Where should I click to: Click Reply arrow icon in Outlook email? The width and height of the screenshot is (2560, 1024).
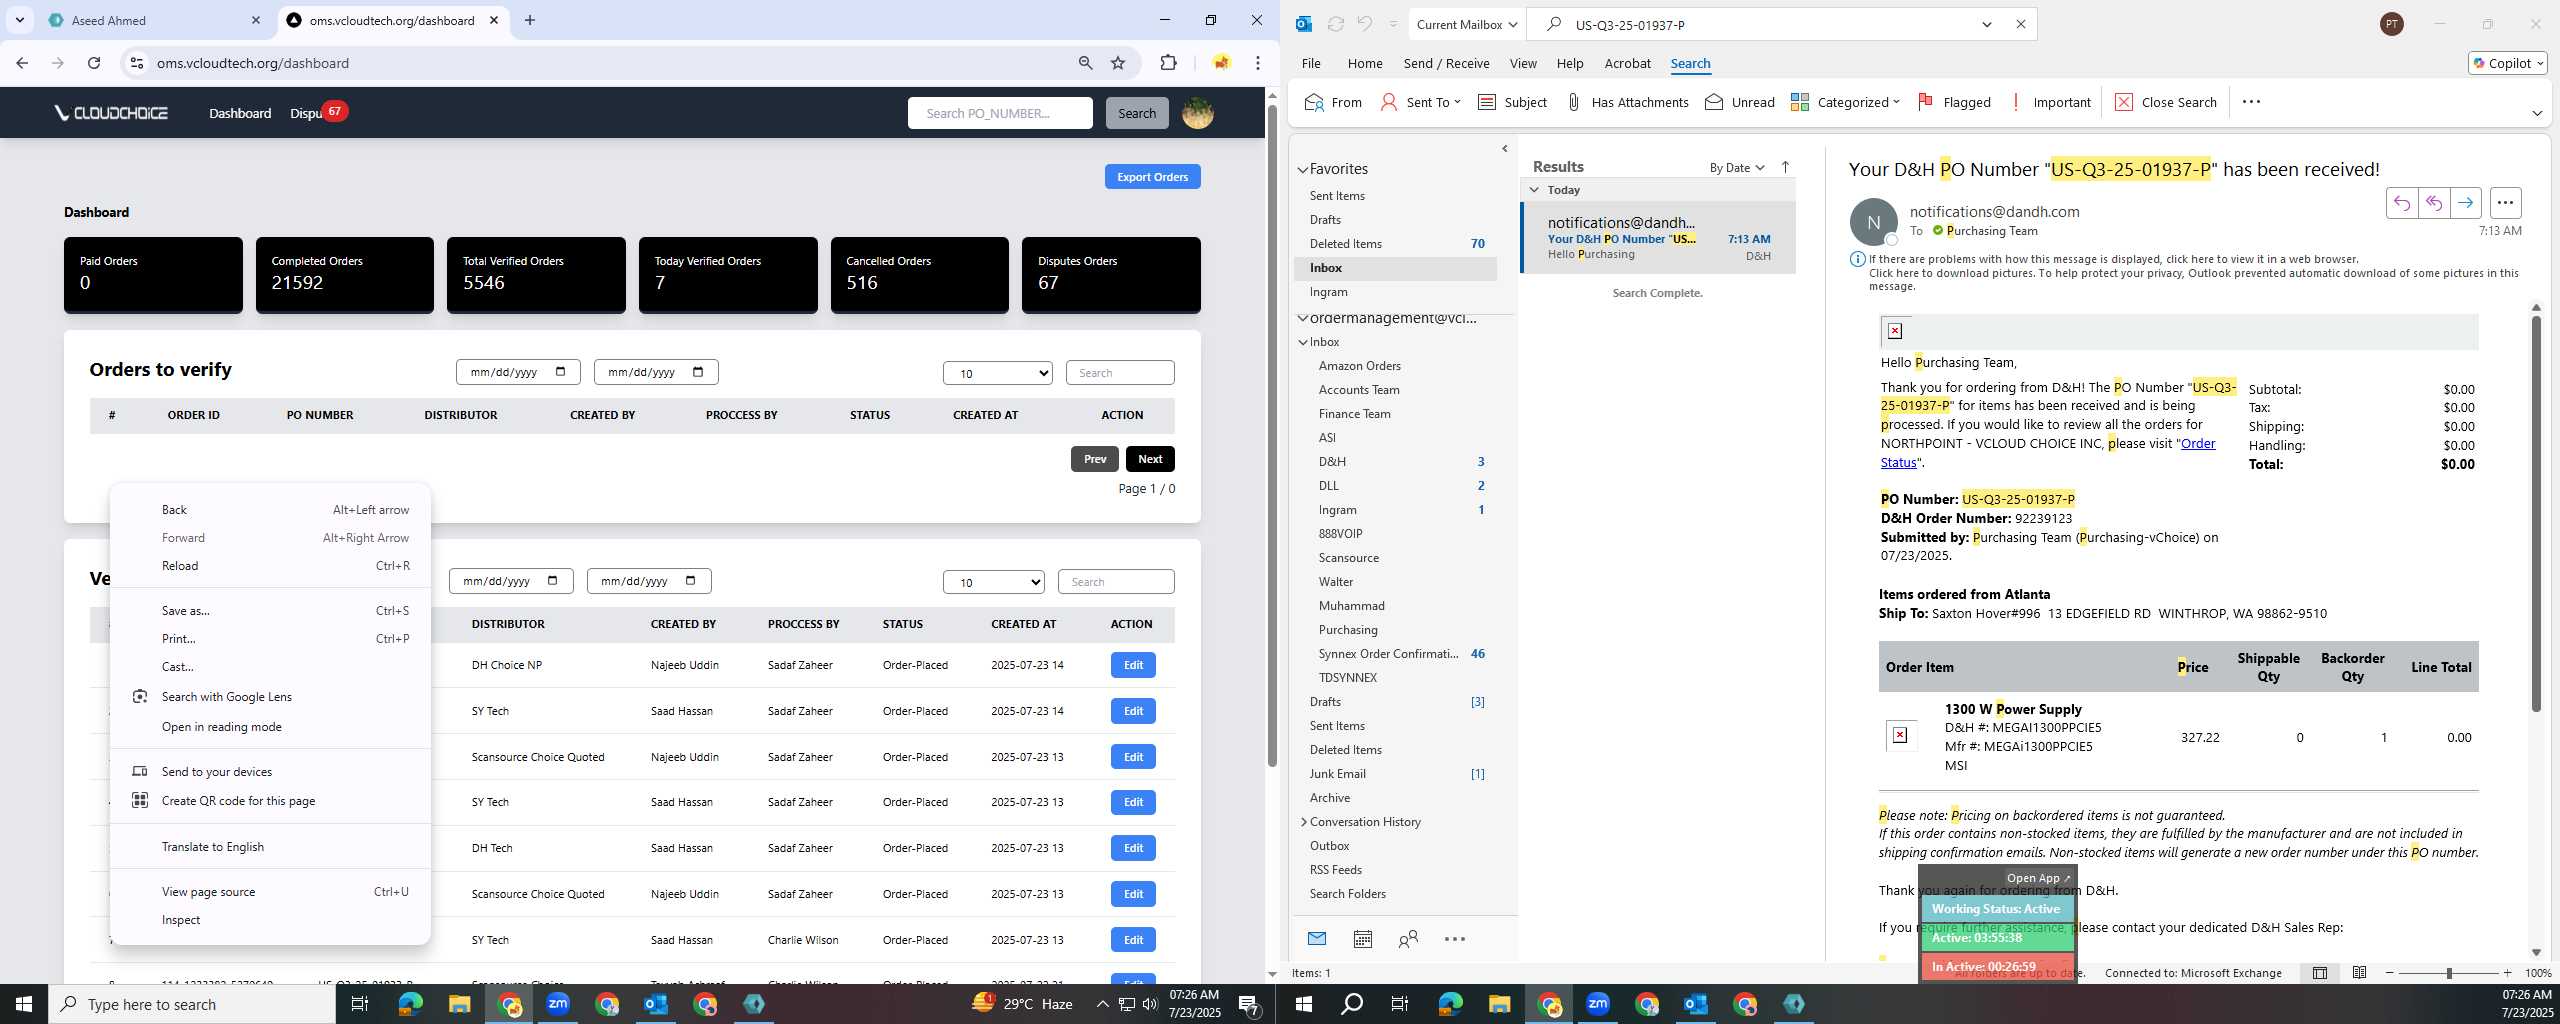point(2401,203)
